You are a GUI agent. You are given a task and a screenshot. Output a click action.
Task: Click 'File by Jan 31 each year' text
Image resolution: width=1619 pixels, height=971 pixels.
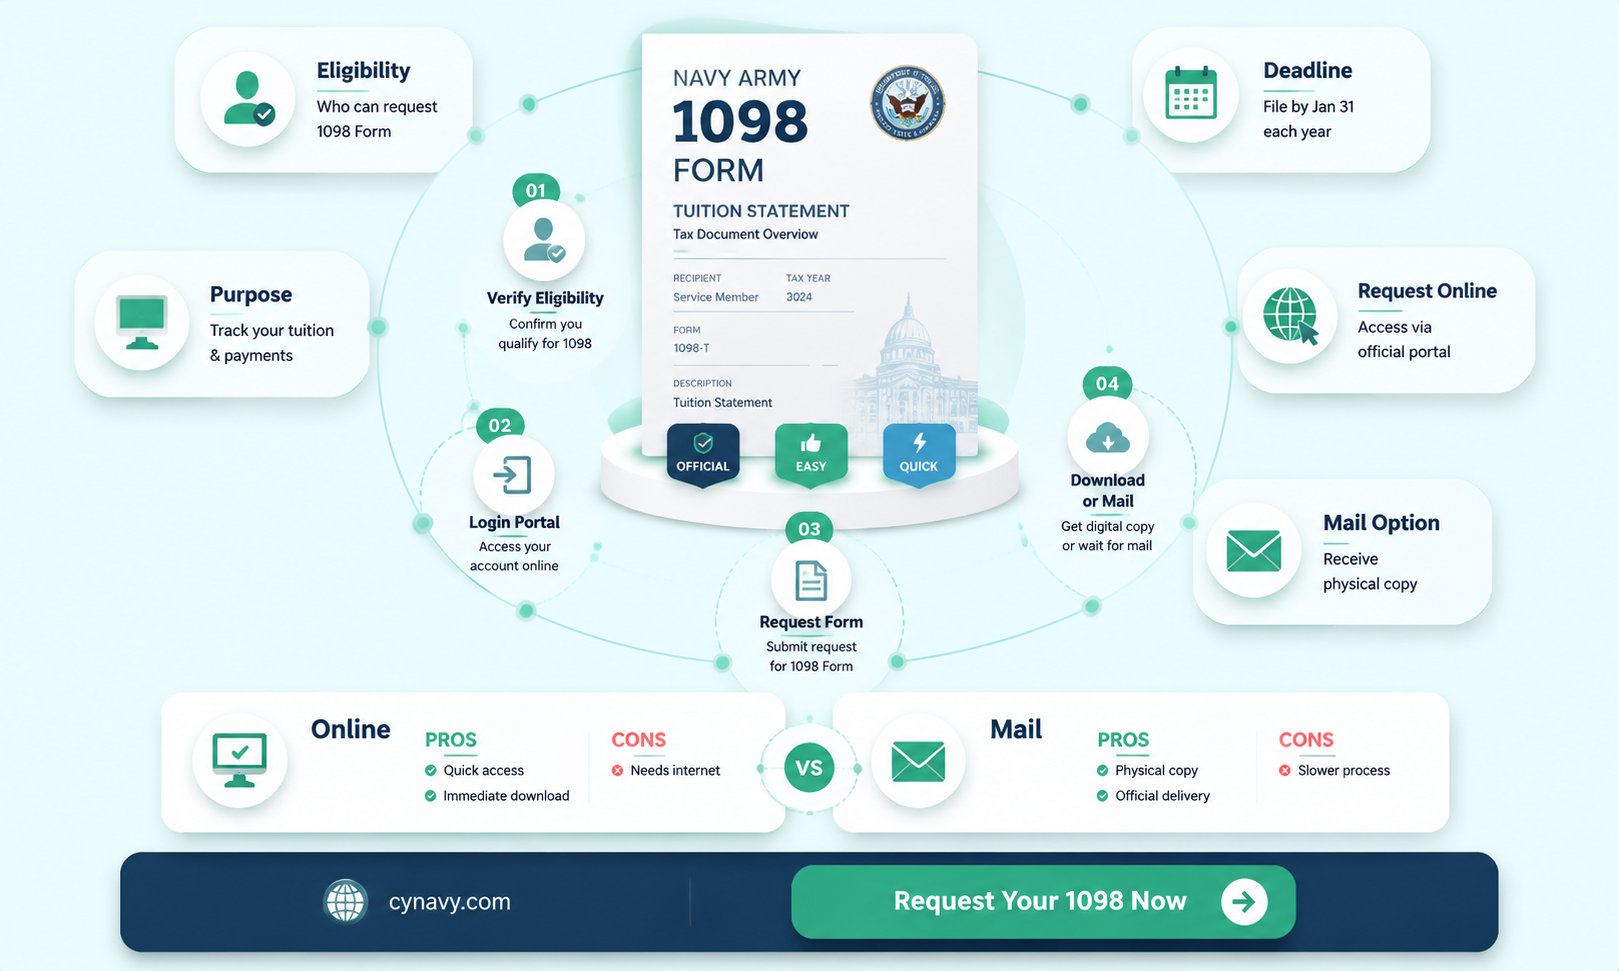(1308, 119)
